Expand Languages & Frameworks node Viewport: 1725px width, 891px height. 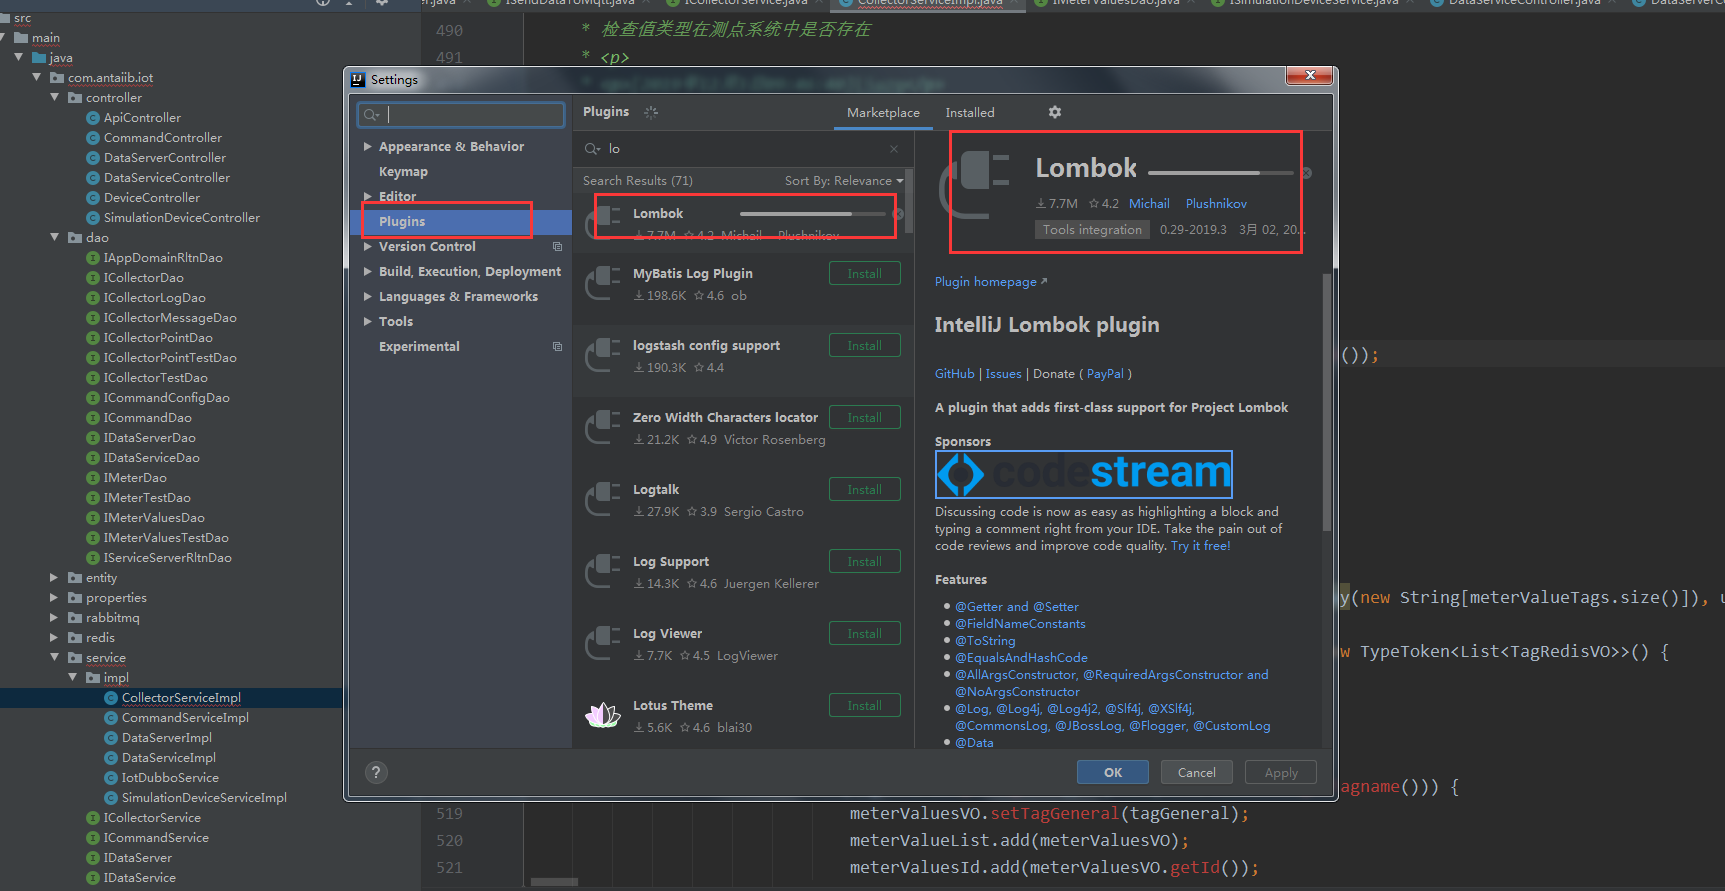[368, 297]
